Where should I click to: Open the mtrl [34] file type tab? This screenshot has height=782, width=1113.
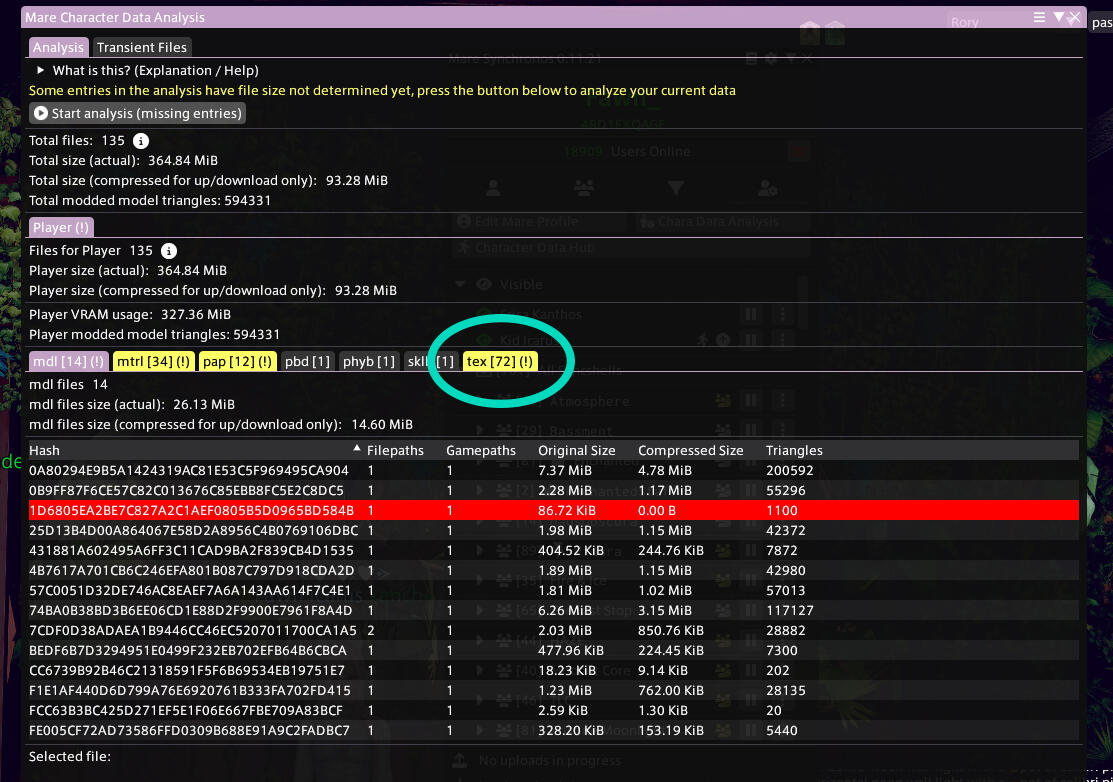click(153, 361)
